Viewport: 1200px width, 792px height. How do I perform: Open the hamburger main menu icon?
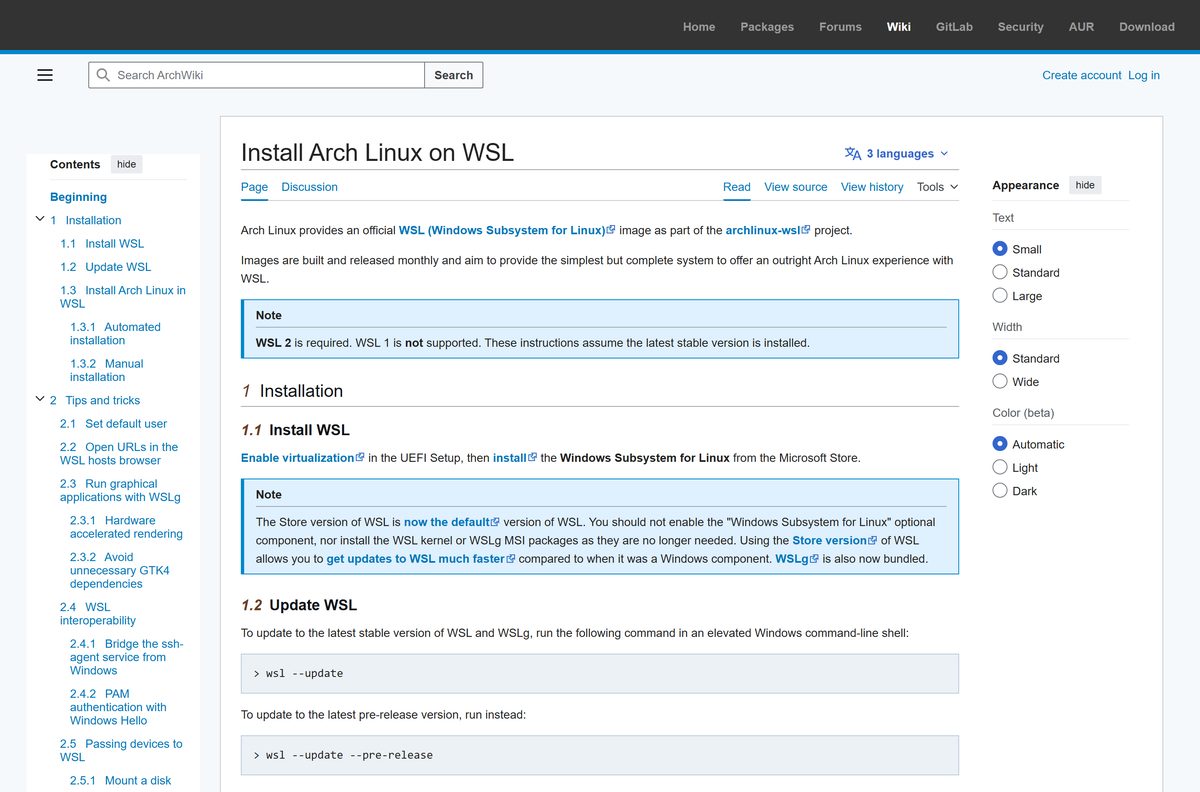(45, 75)
